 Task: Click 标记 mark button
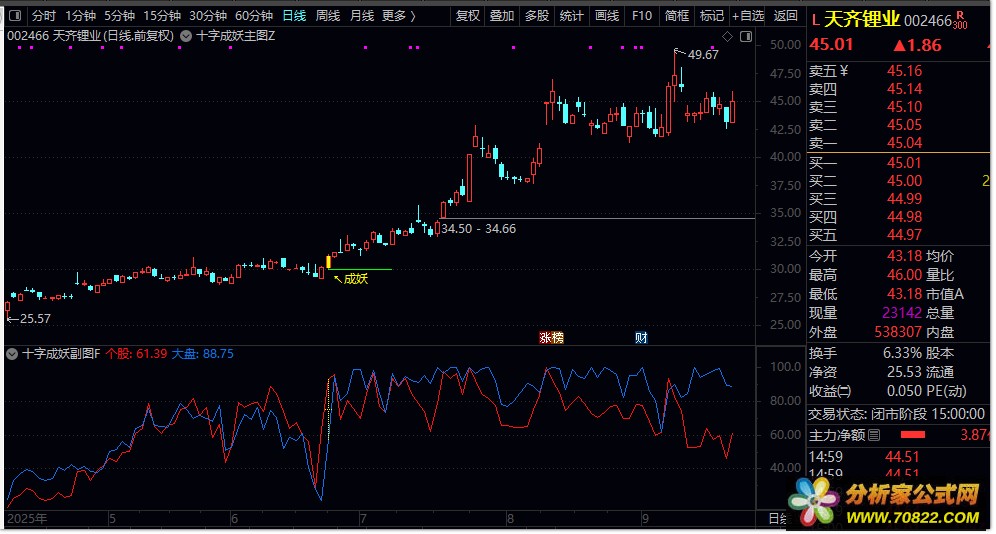[x=711, y=15]
